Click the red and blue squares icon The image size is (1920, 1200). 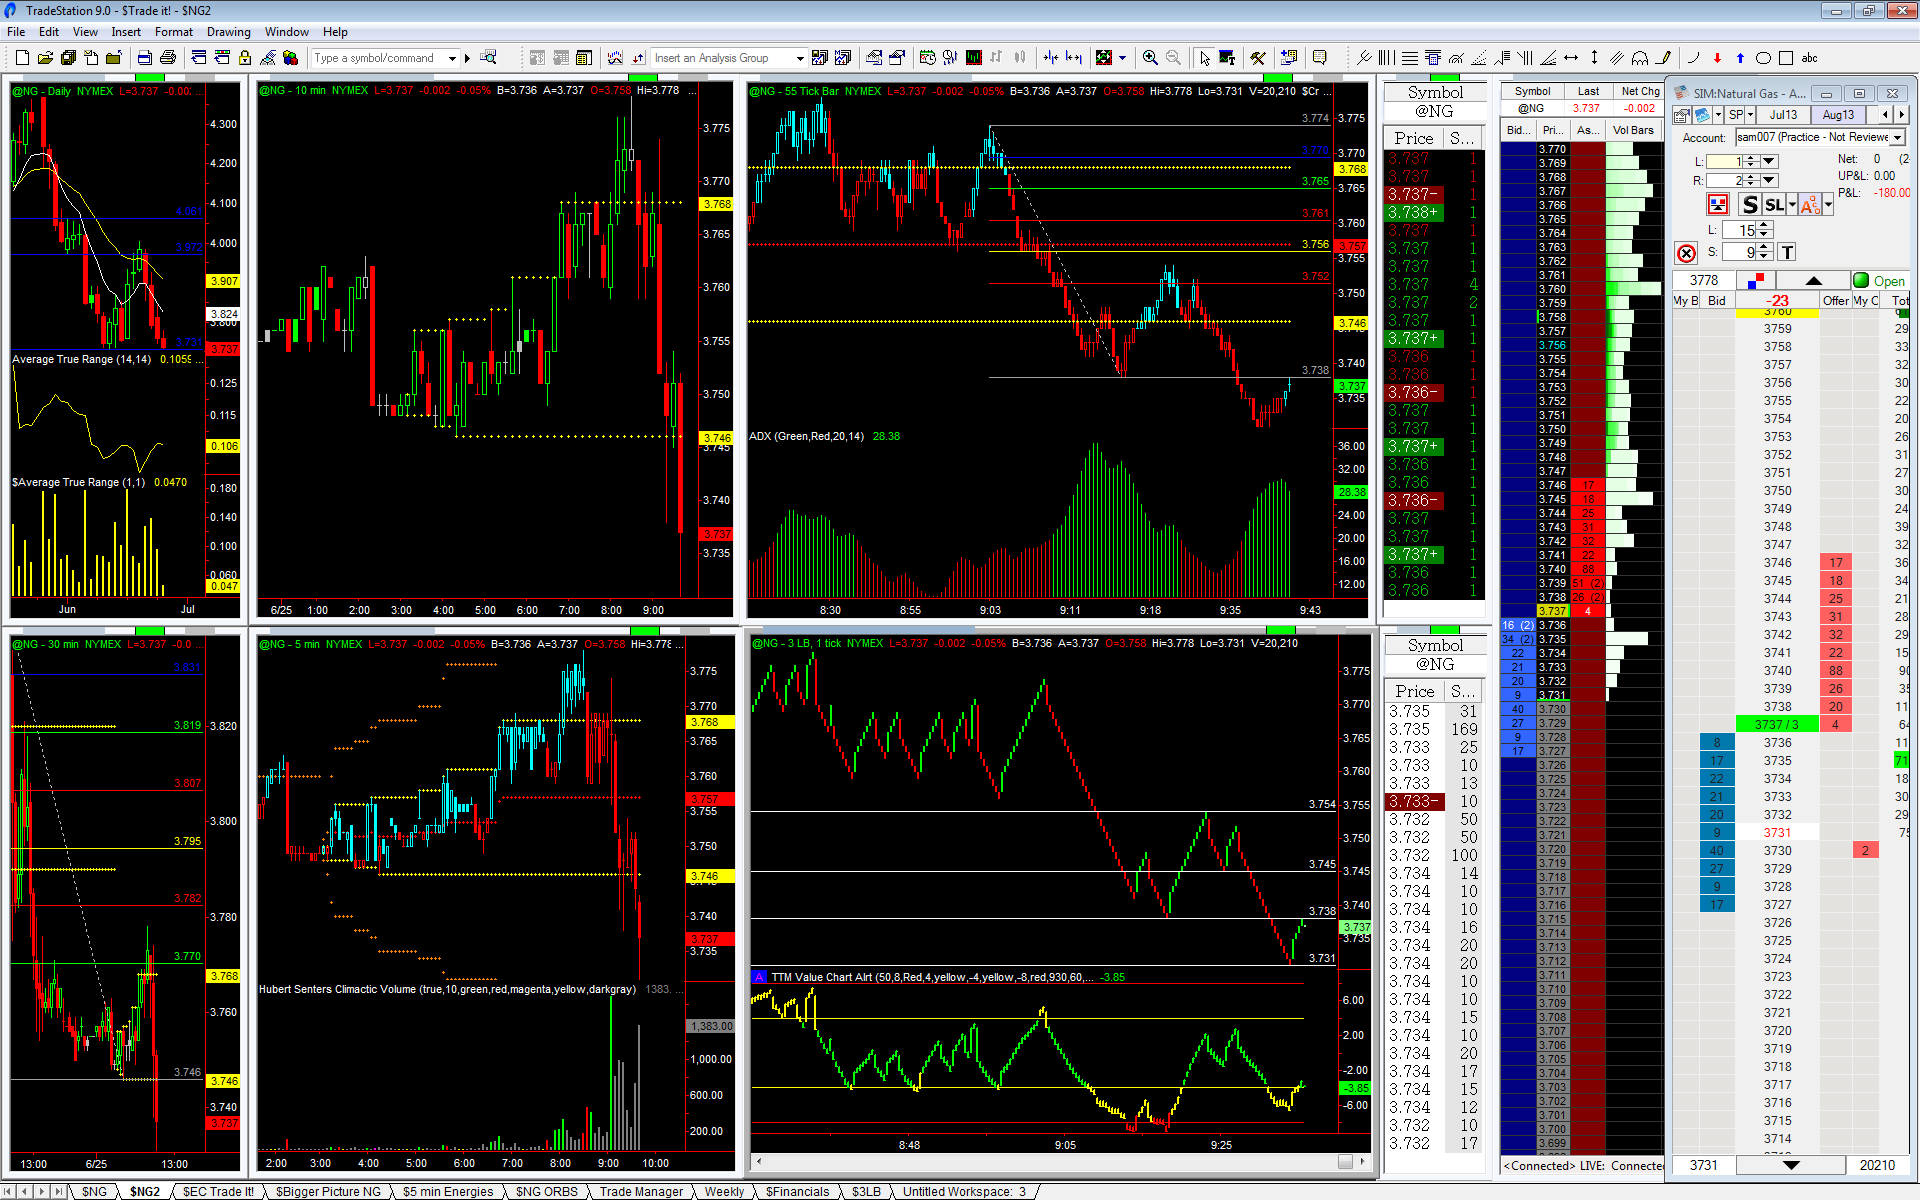click(x=1756, y=280)
